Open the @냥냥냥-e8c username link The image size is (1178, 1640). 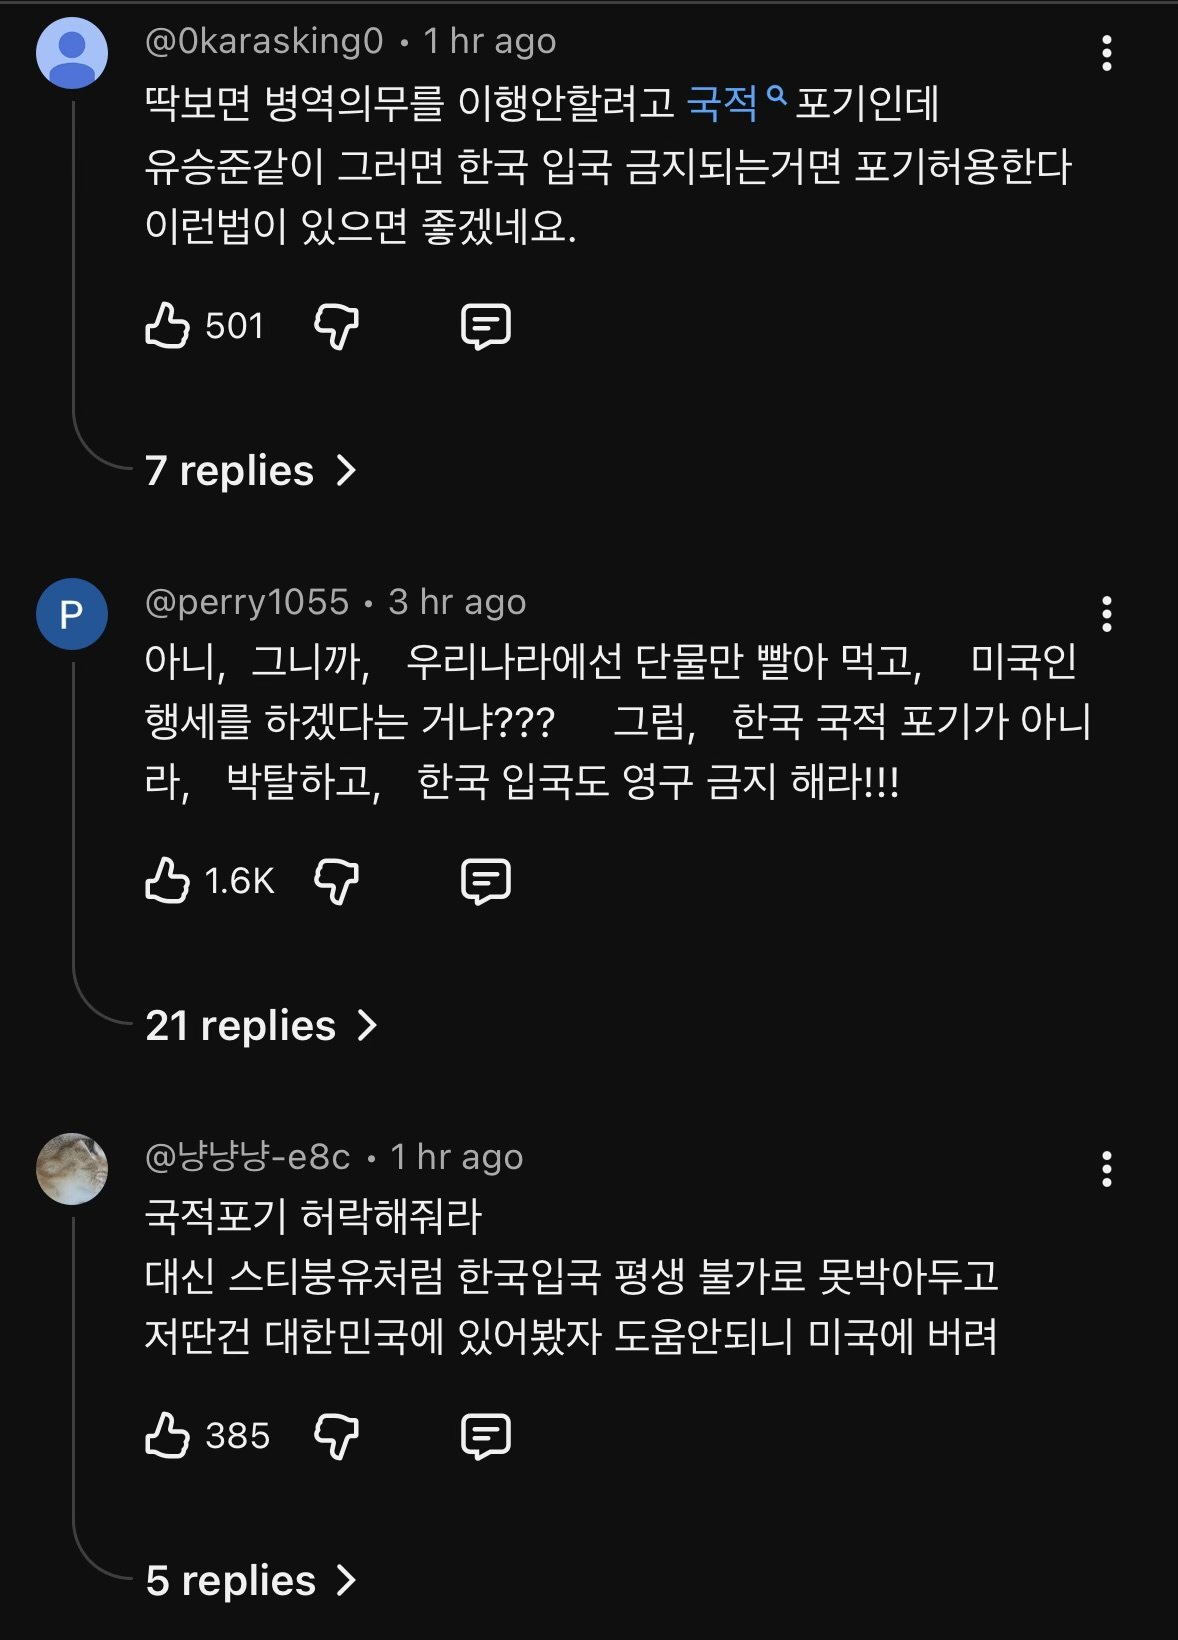pos(248,1157)
